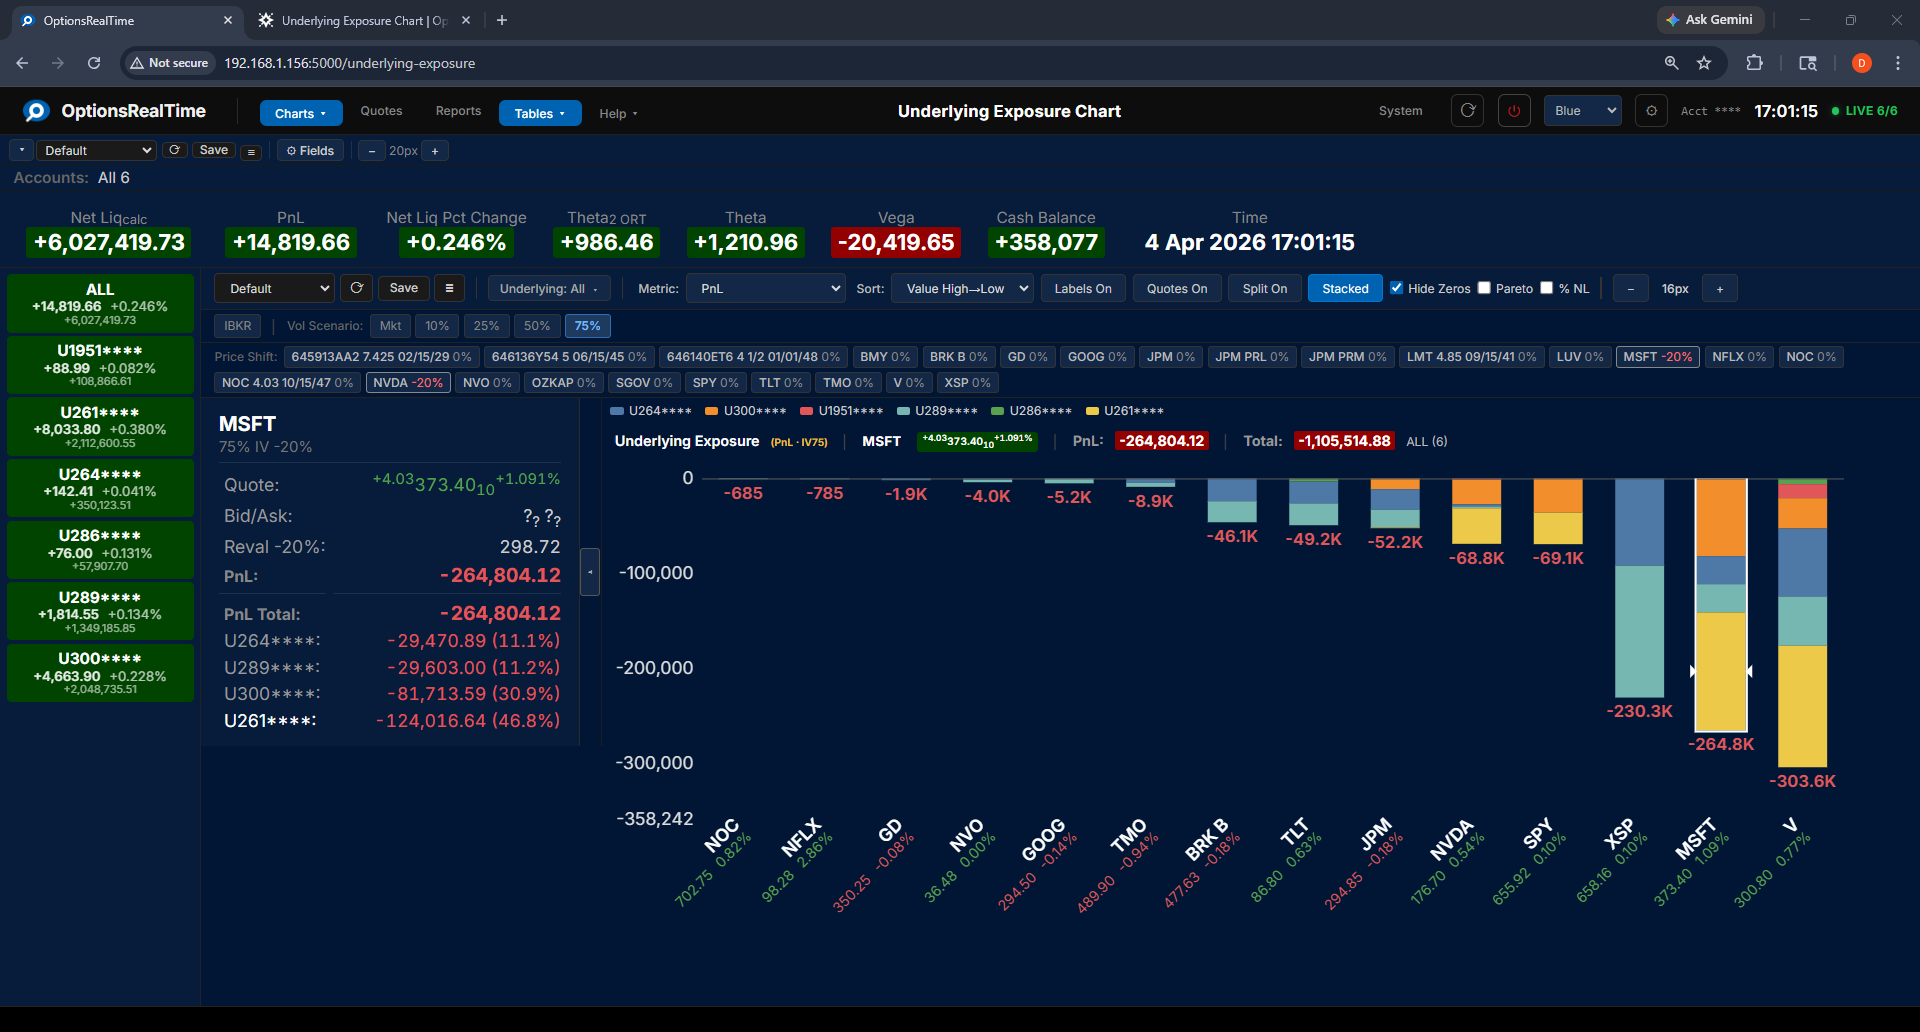Open the browser extensions icon
The height and width of the screenshot is (1032, 1920).
pos(1754,63)
